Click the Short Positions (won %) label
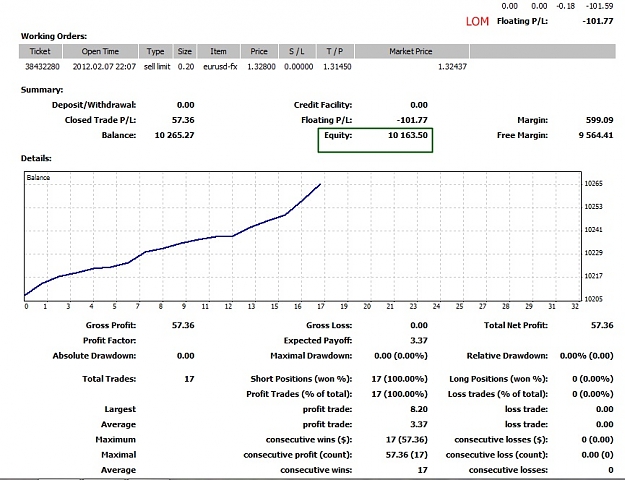The width and height of the screenshot is (625, 480). (x=301, y=379)
